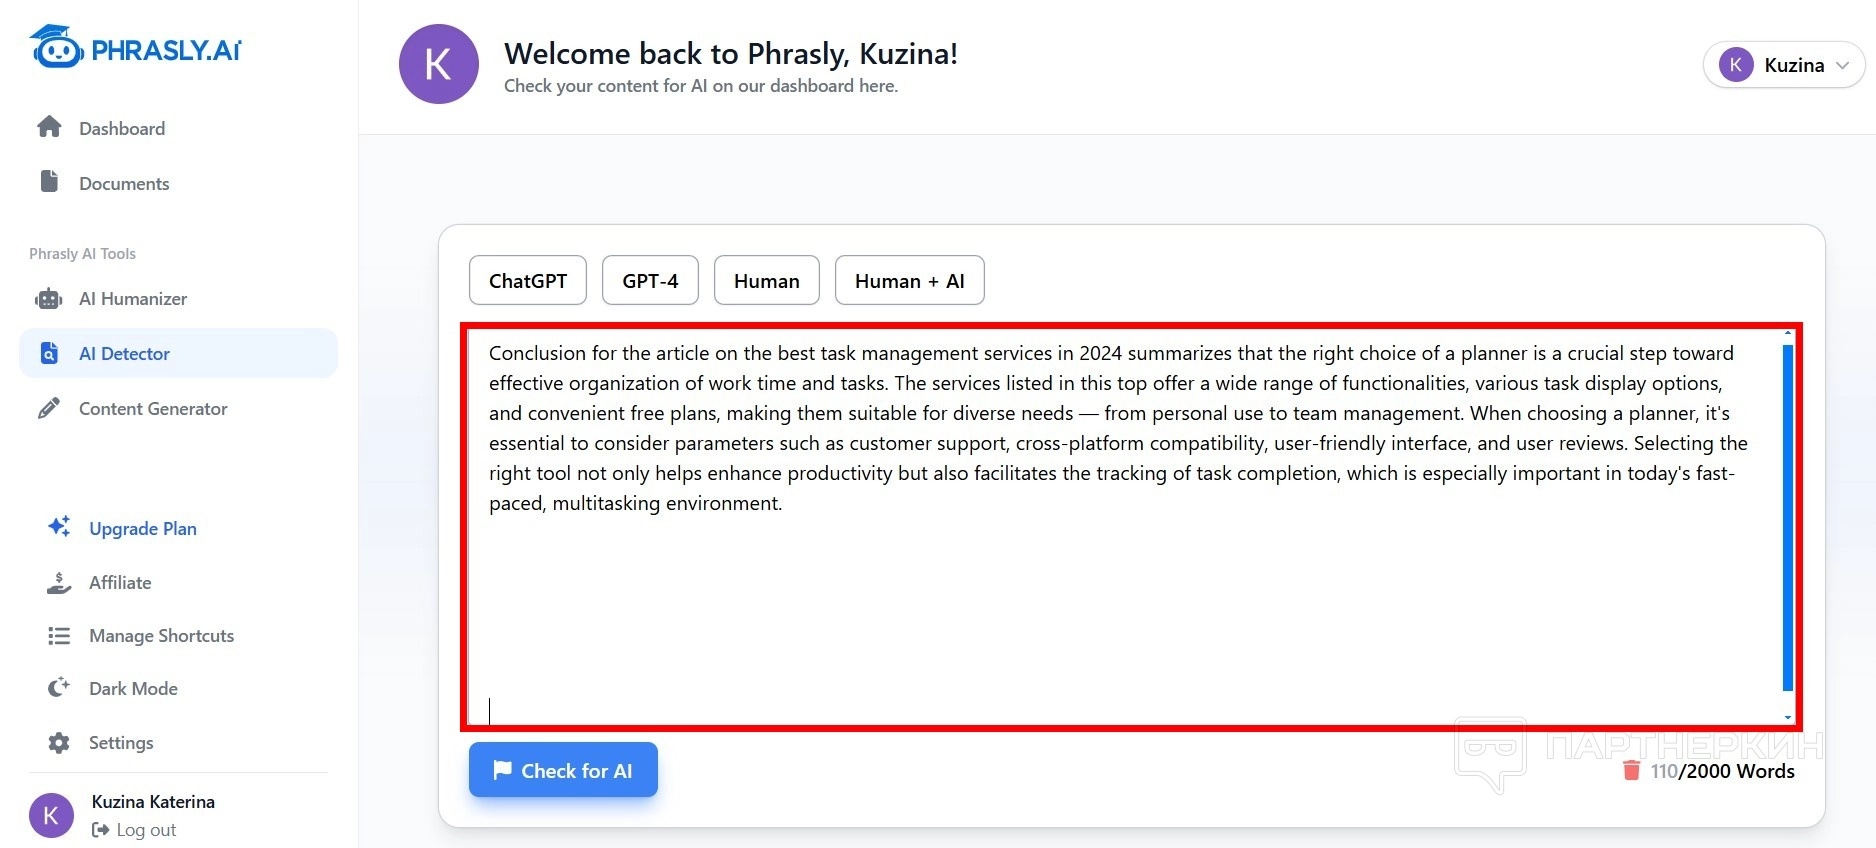The width and height of the screenshot is (1876, 848).
Task: Expand the Kuzina account dropdown
Action: click(x=1783, y=65)
